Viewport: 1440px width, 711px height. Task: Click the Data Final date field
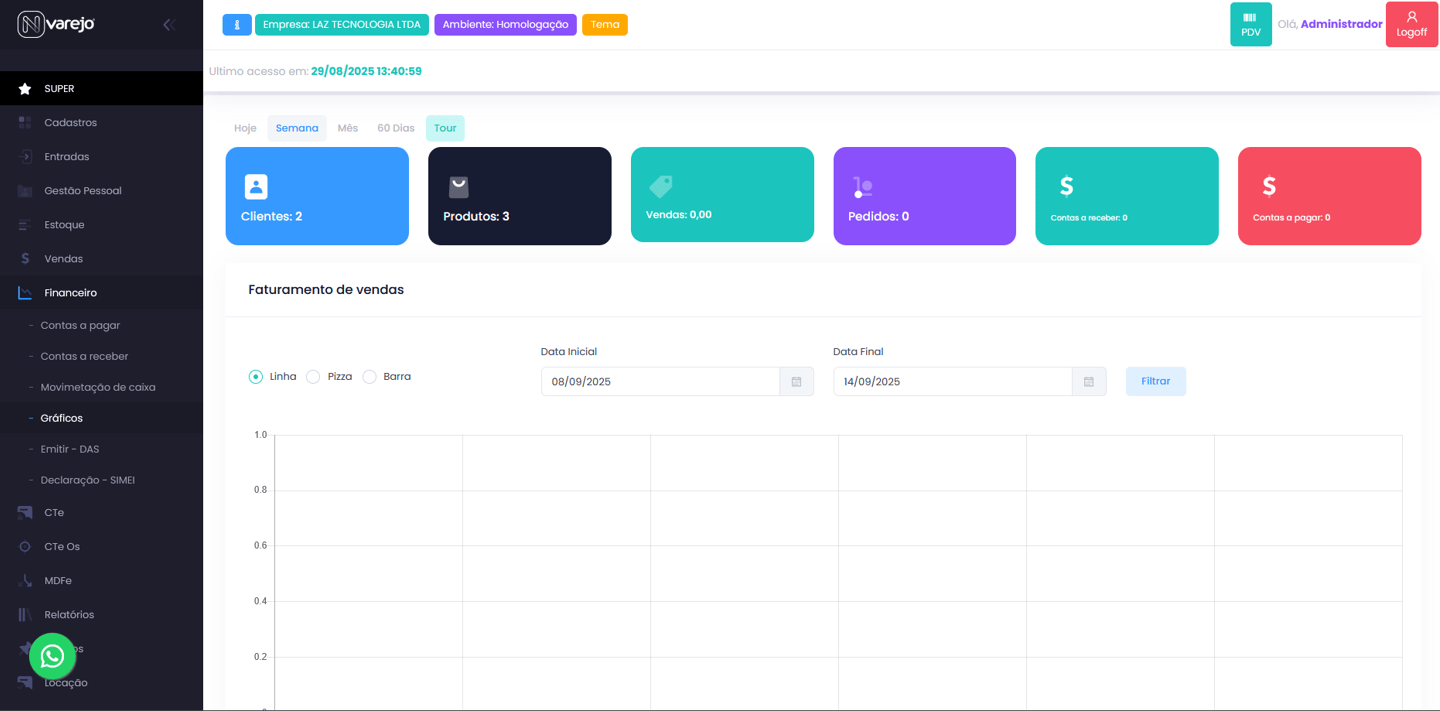(x=952, y=382)
